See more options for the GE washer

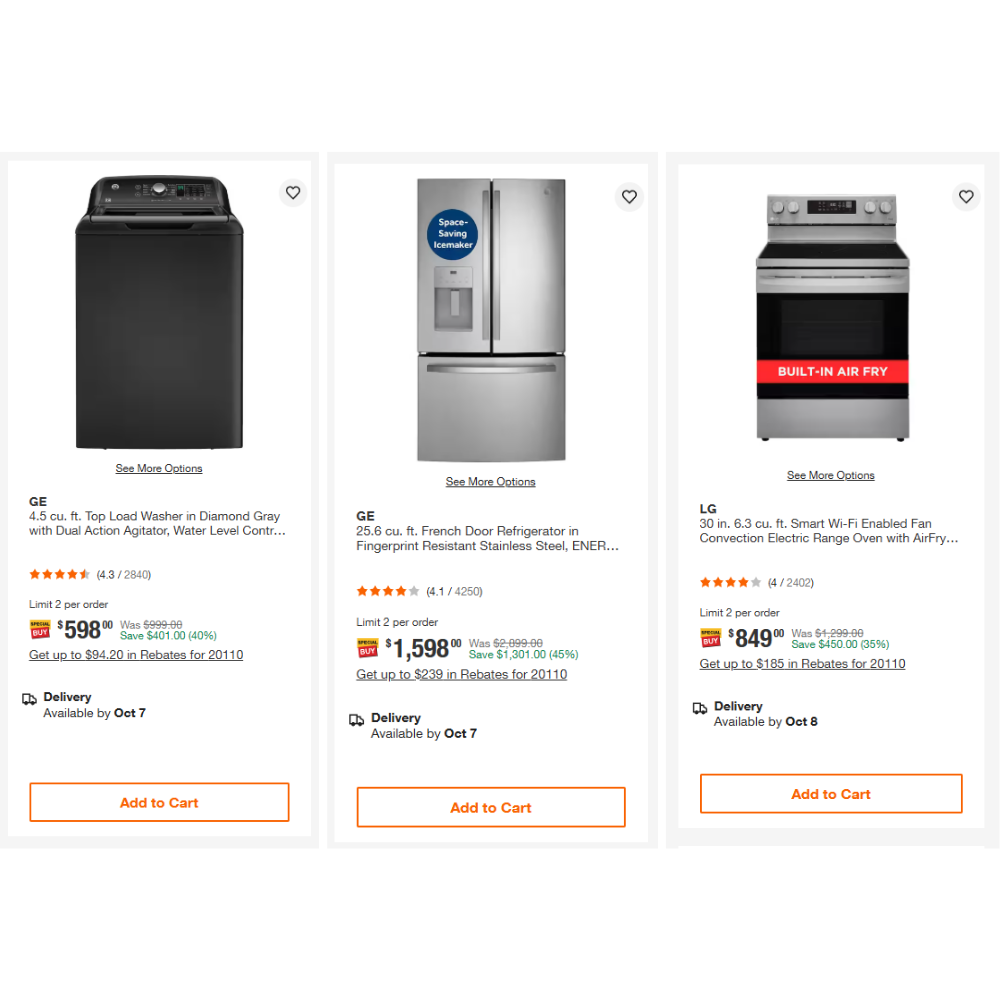tap(159, 468)
